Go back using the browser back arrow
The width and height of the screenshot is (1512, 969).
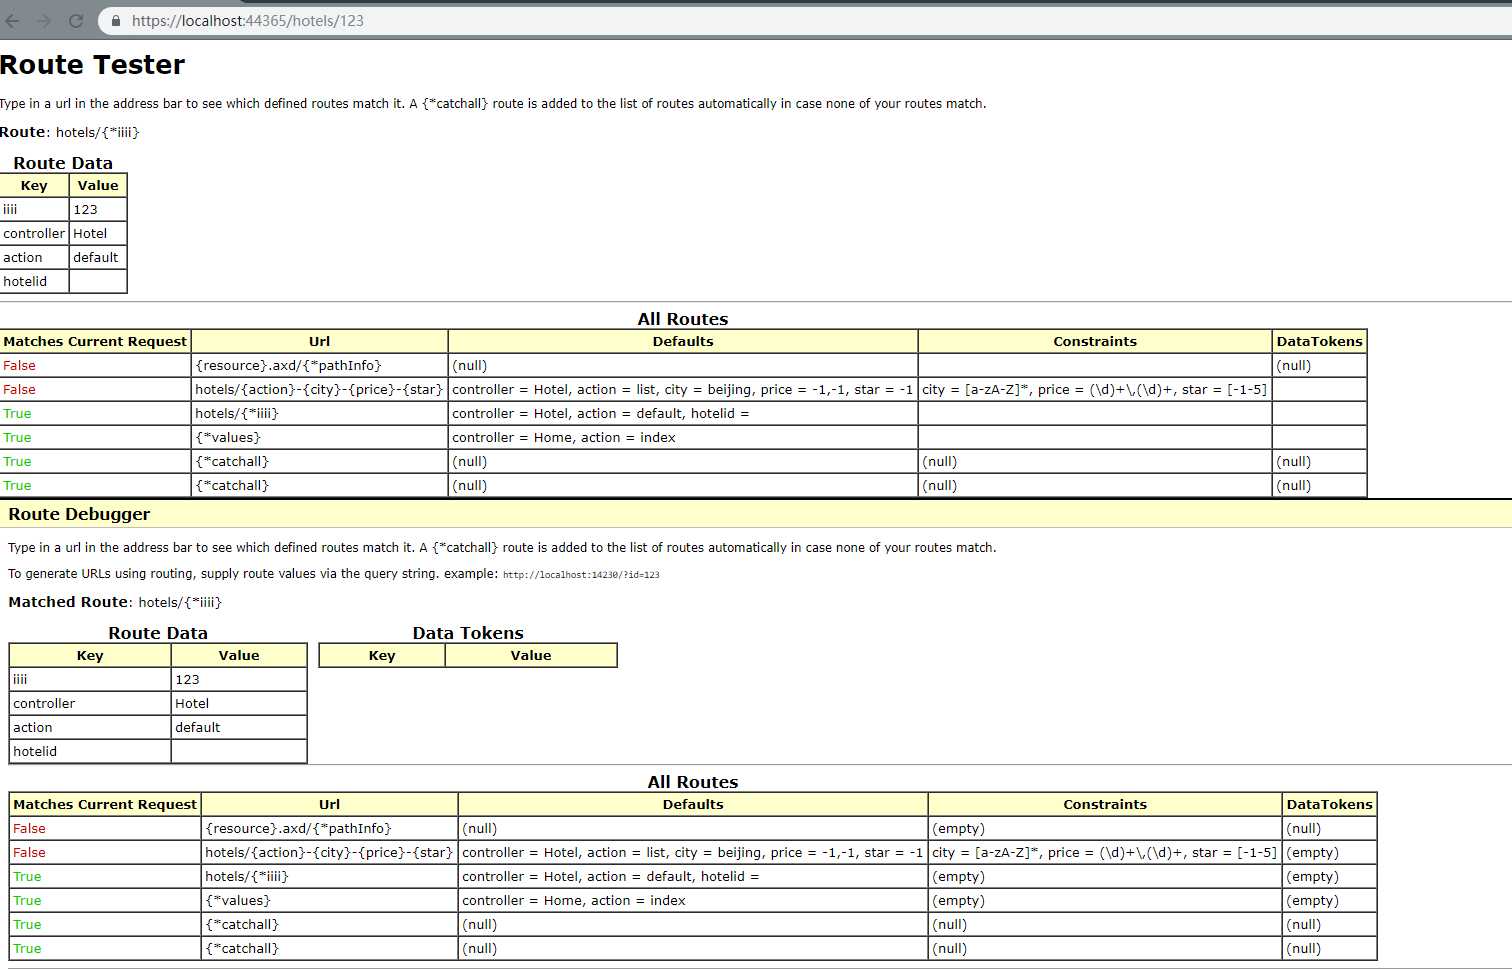[13, 20]
